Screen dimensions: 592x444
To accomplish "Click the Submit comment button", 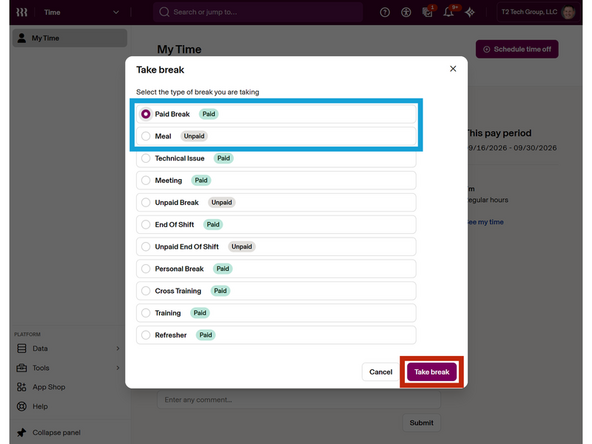I will [x=421, y=423].
